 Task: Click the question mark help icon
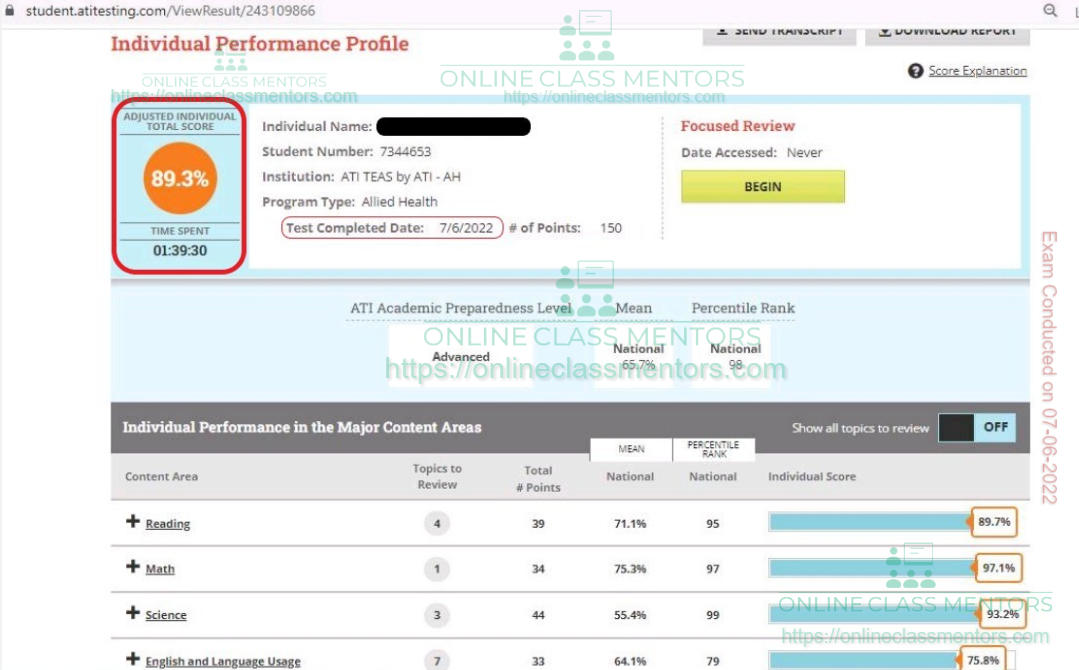pos(915,71)
